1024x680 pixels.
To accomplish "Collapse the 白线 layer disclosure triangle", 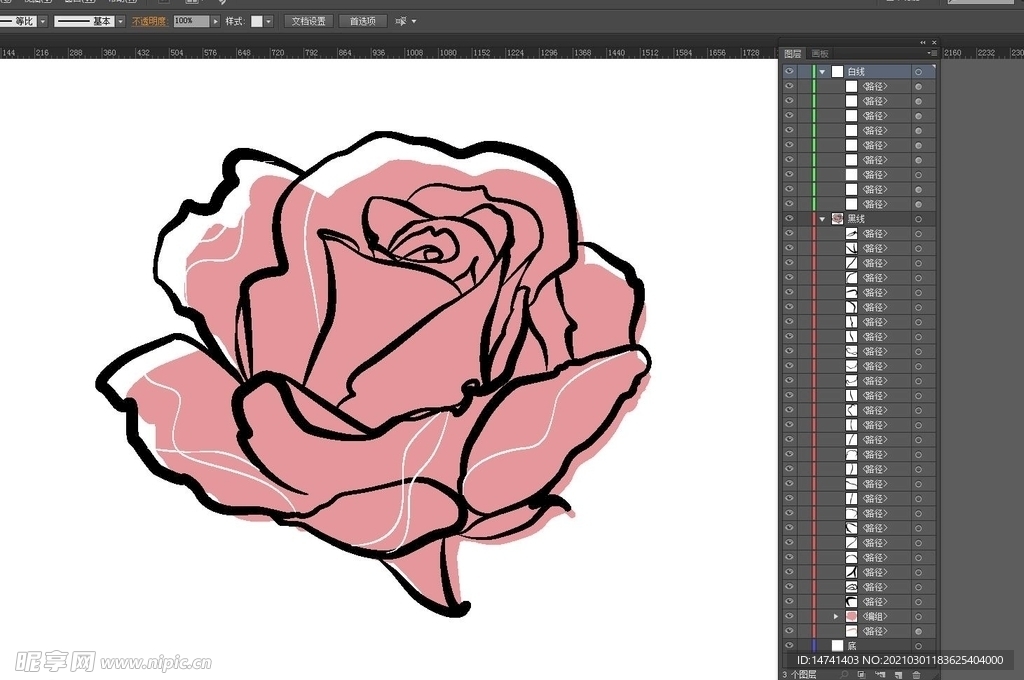I will [822, 72].
